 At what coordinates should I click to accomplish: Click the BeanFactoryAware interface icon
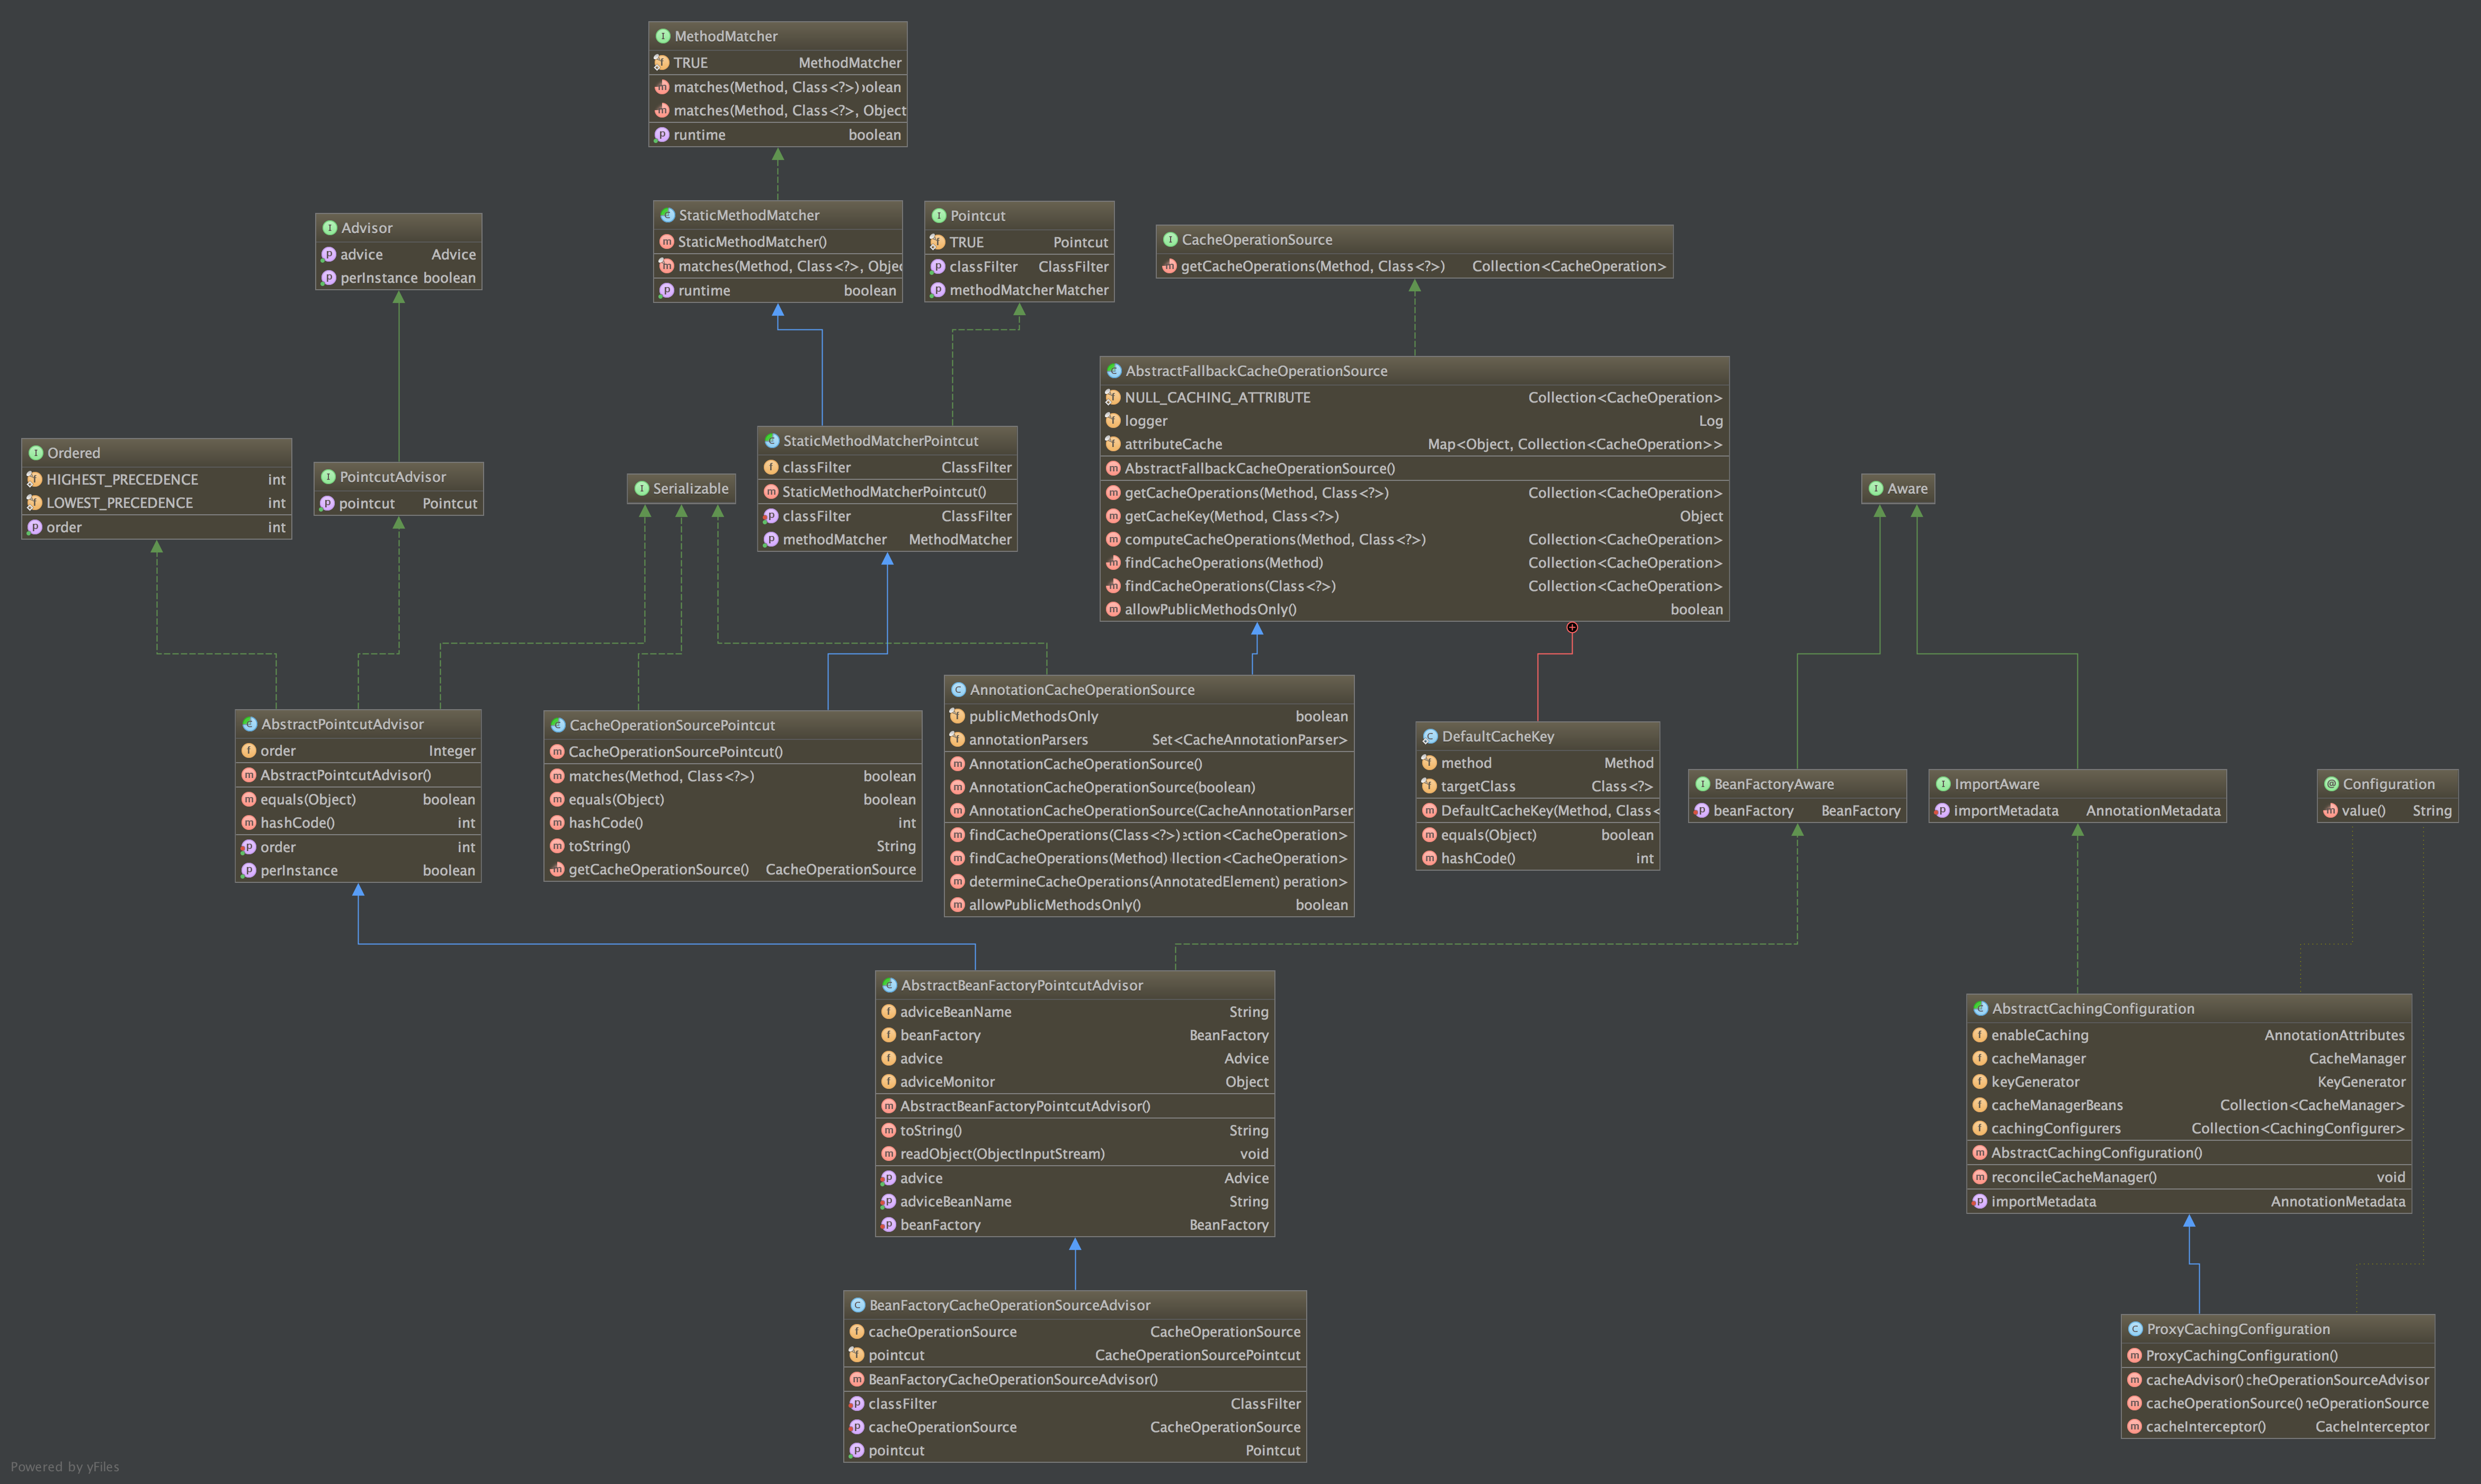(x=1701, y=784)
